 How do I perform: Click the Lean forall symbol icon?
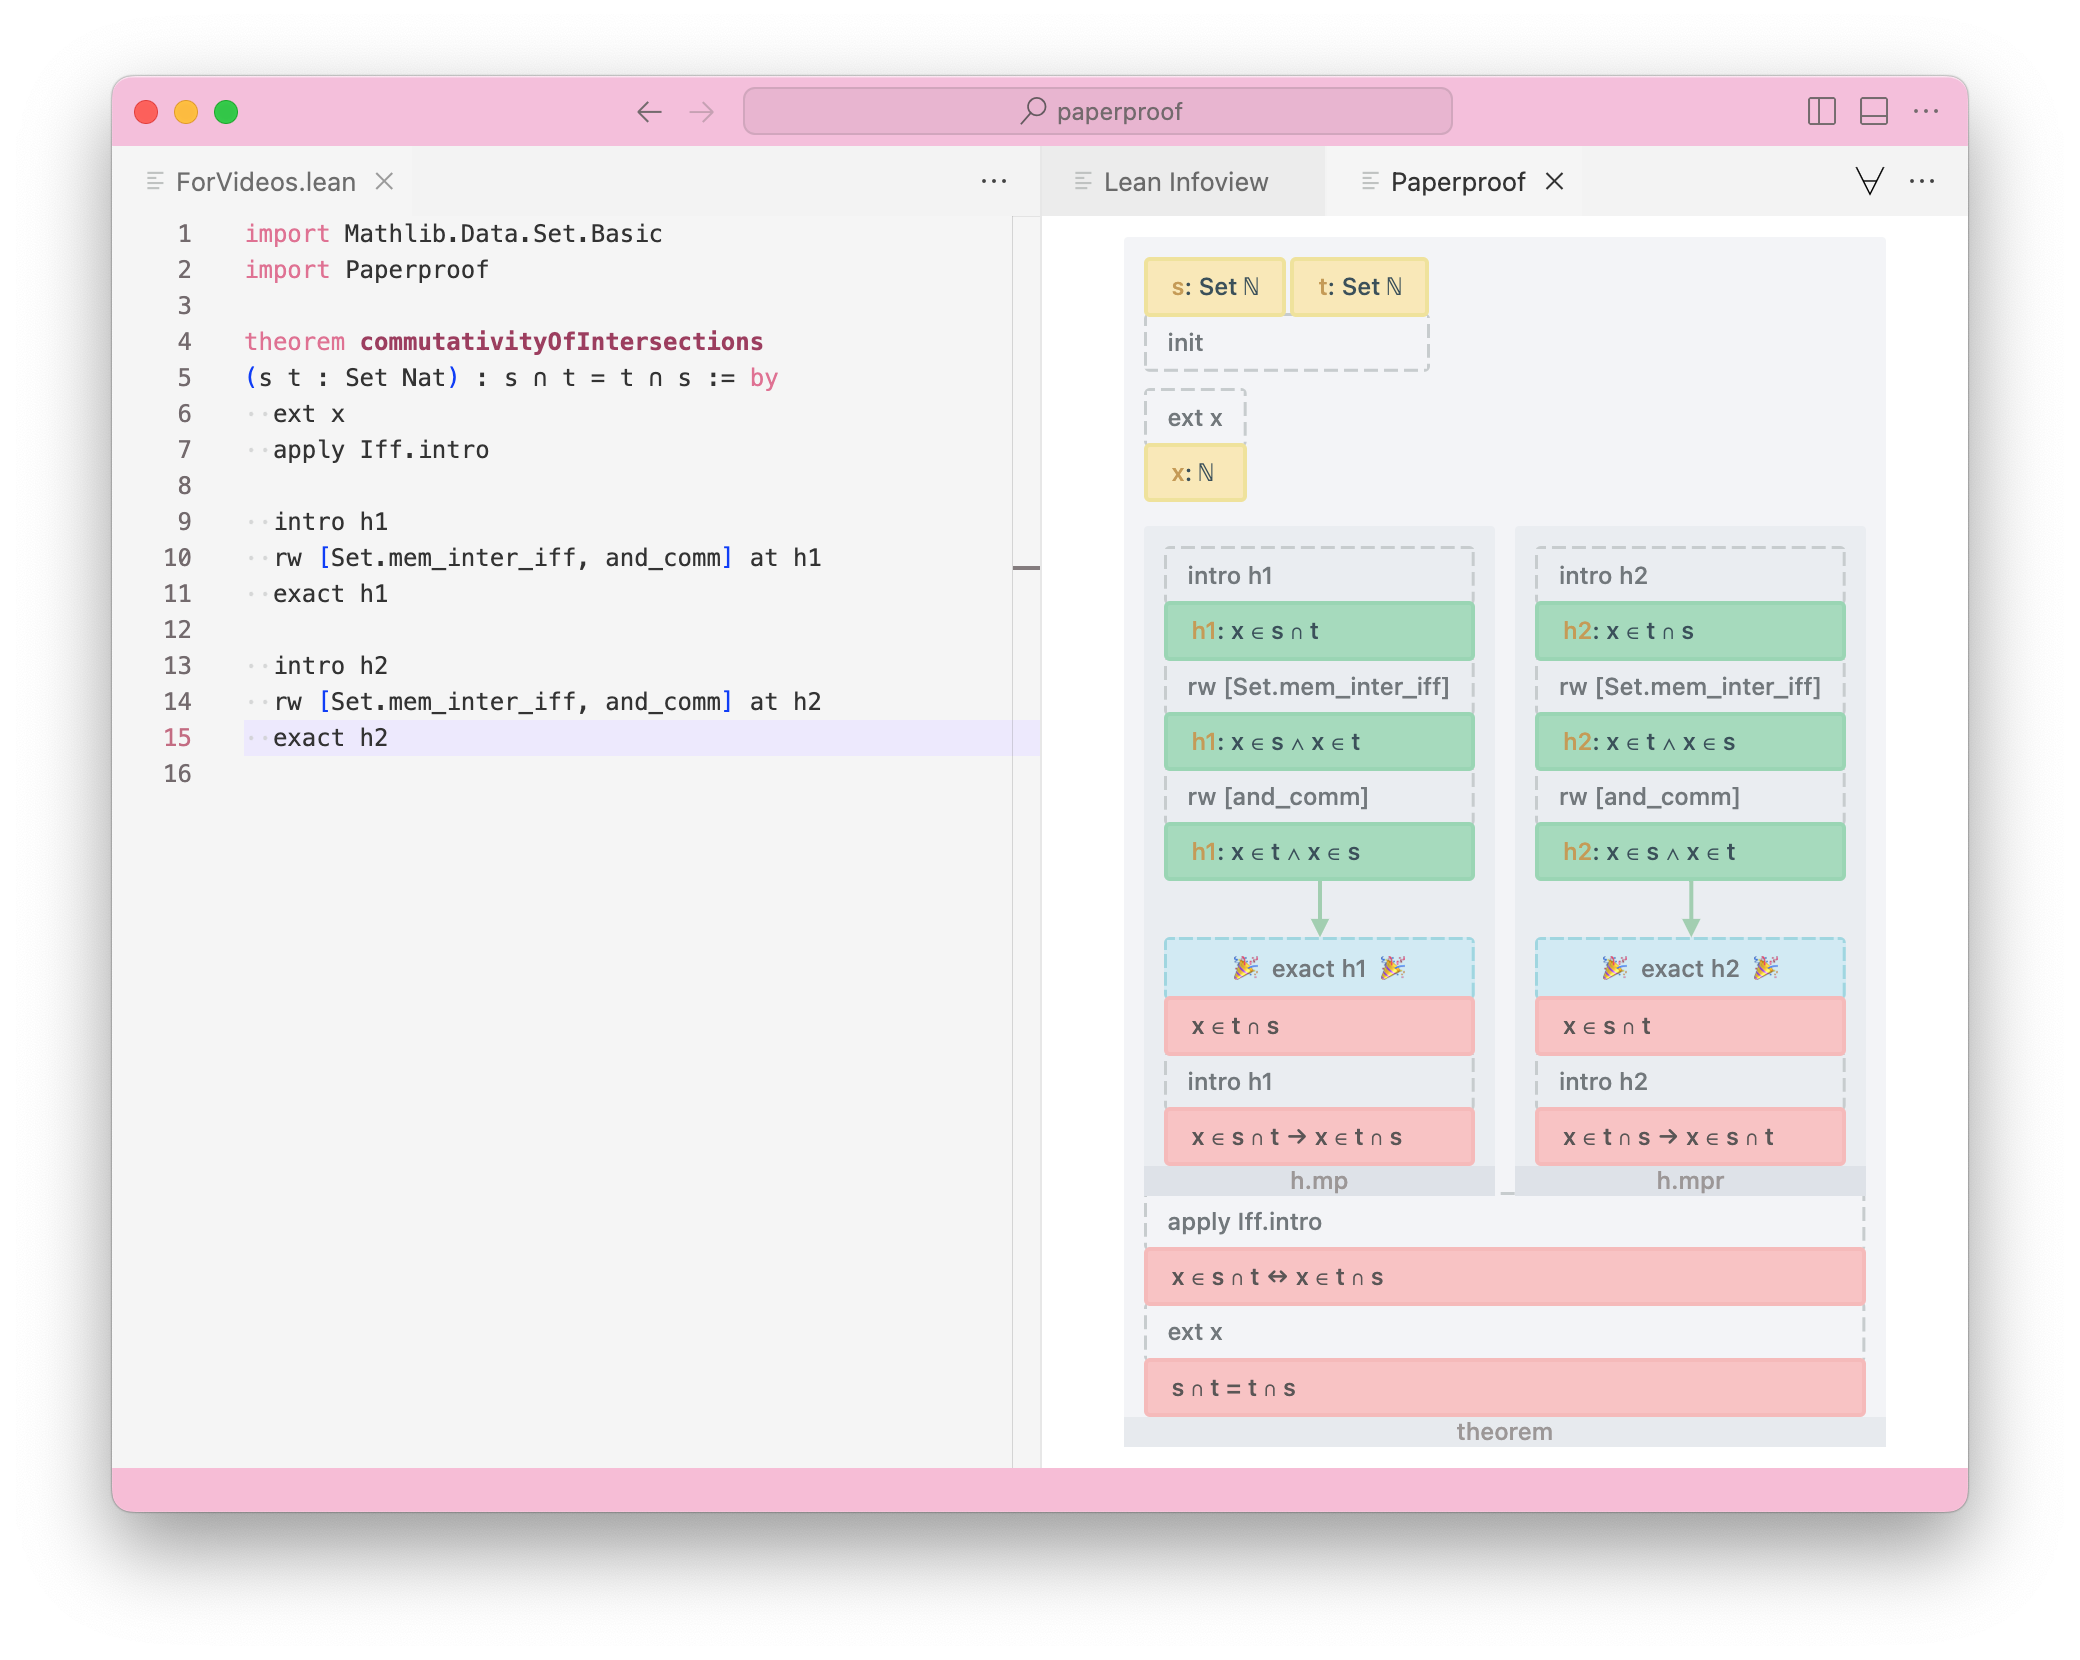1869,181
